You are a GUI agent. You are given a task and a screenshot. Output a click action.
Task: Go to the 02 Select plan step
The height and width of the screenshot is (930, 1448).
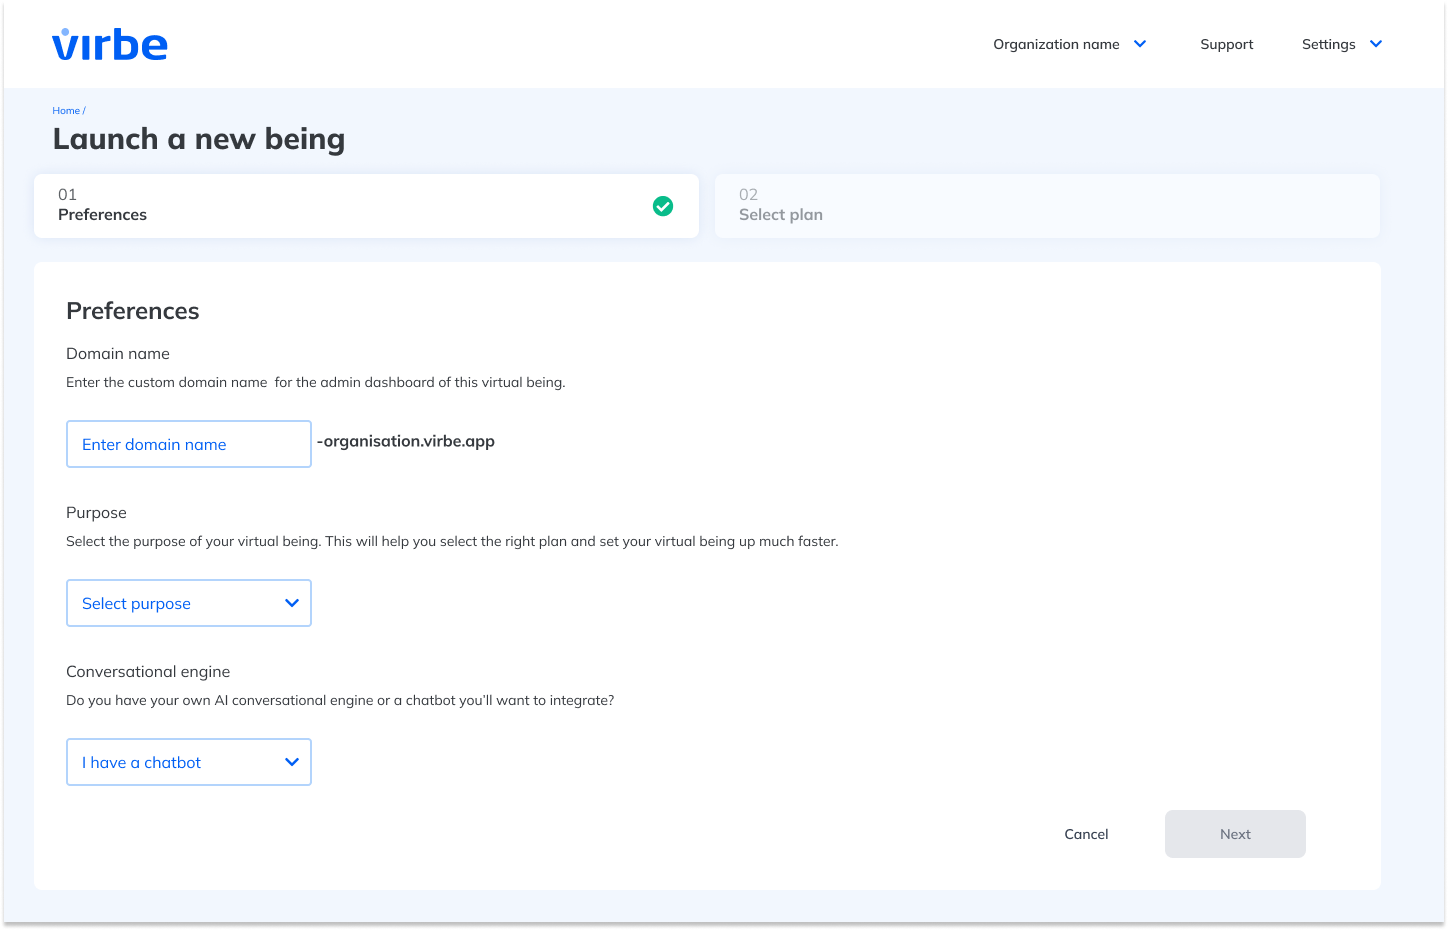(x=1047, y=206)
